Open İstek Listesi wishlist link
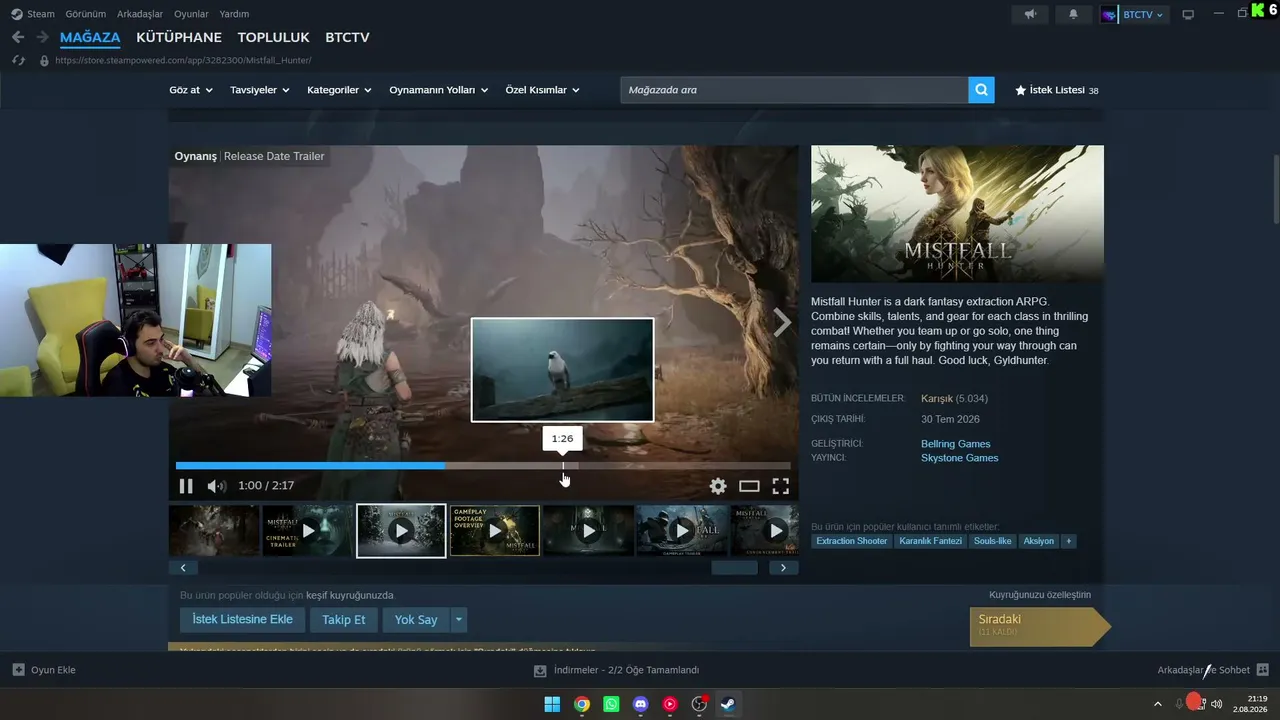 (1057, 90)
